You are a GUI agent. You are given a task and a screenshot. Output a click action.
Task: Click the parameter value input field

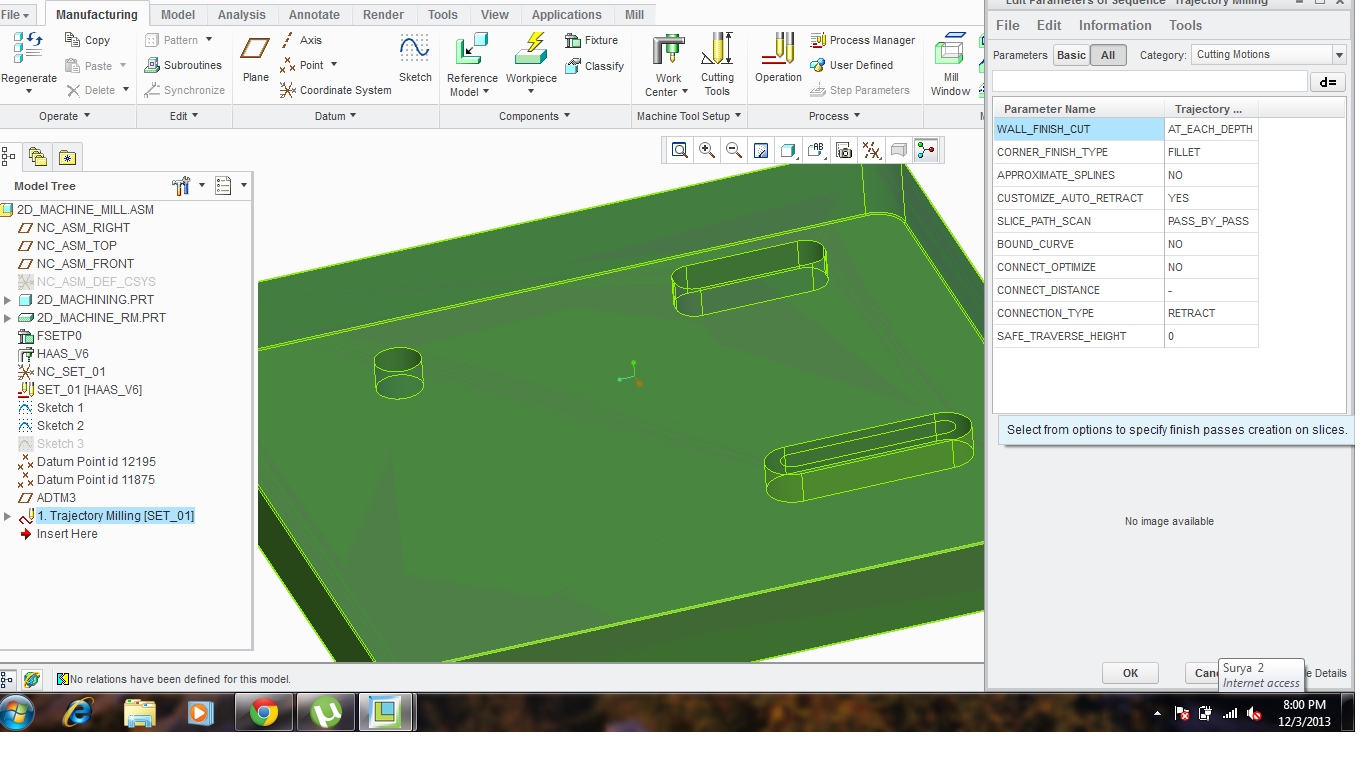1150,82
